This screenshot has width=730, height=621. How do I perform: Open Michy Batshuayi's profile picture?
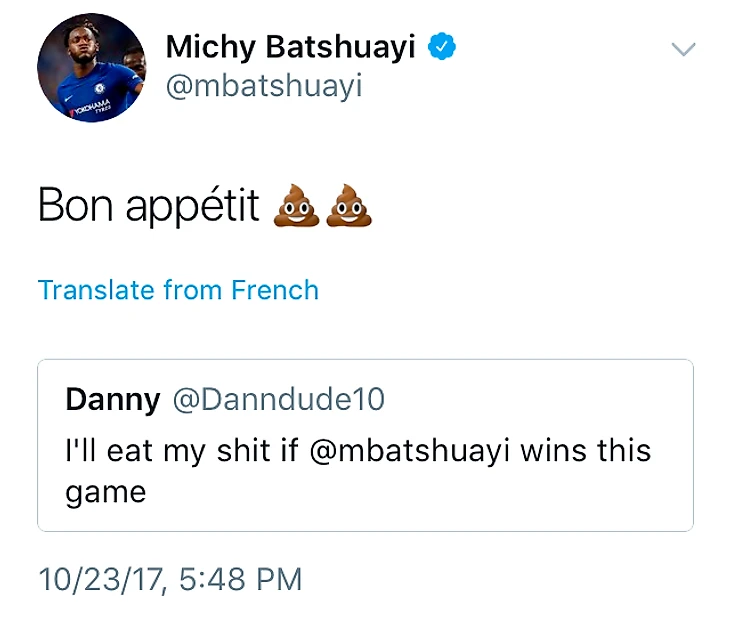[x=91, y=68]
